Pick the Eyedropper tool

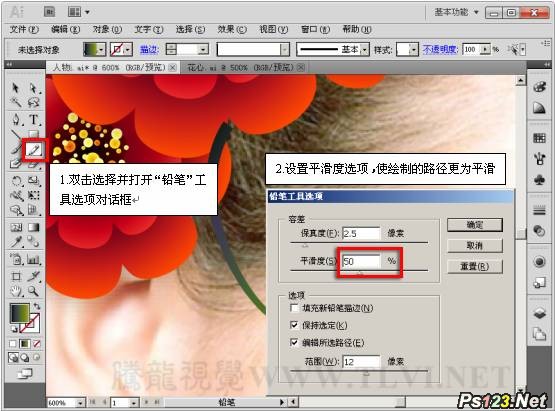16,242
